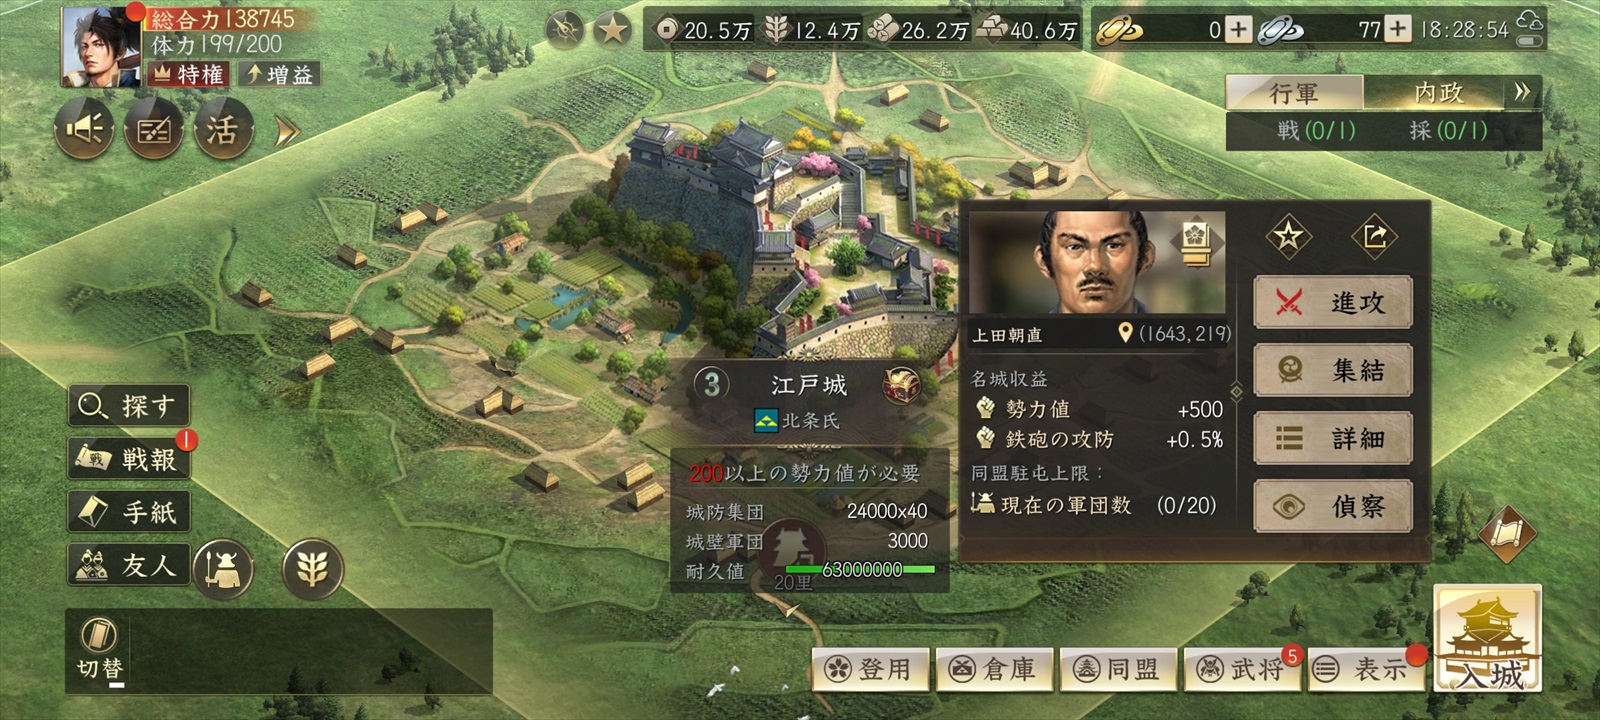Click the castle durability green bar

pos(861,569)
